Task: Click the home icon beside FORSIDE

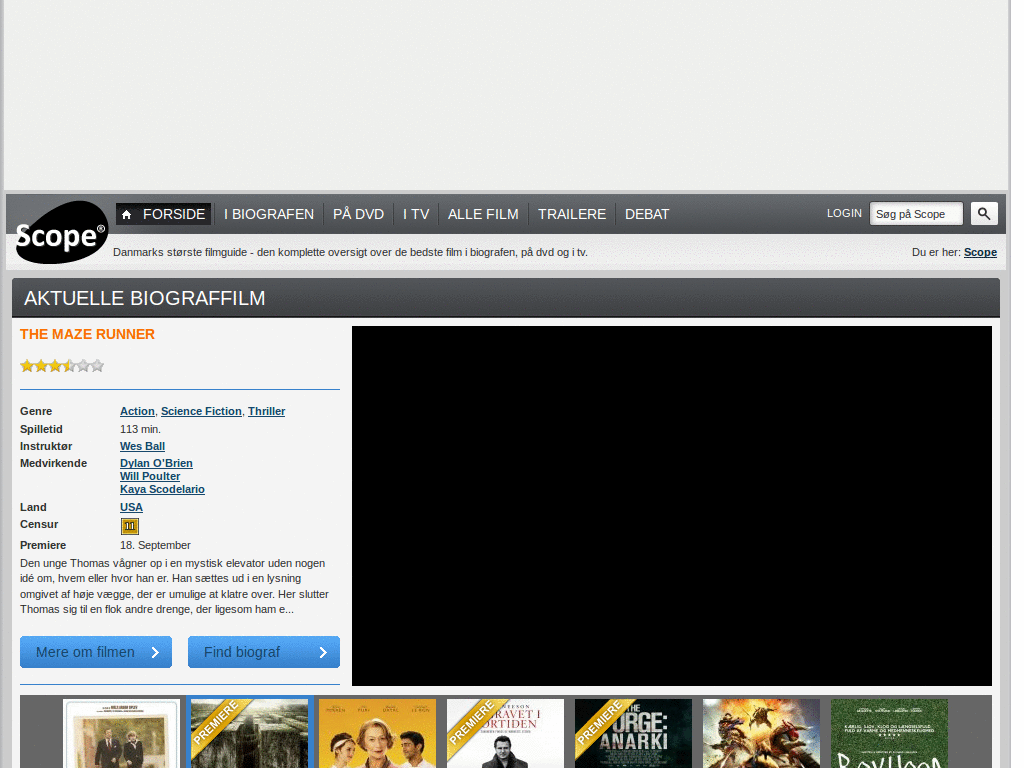Action: tap(127, 214)
